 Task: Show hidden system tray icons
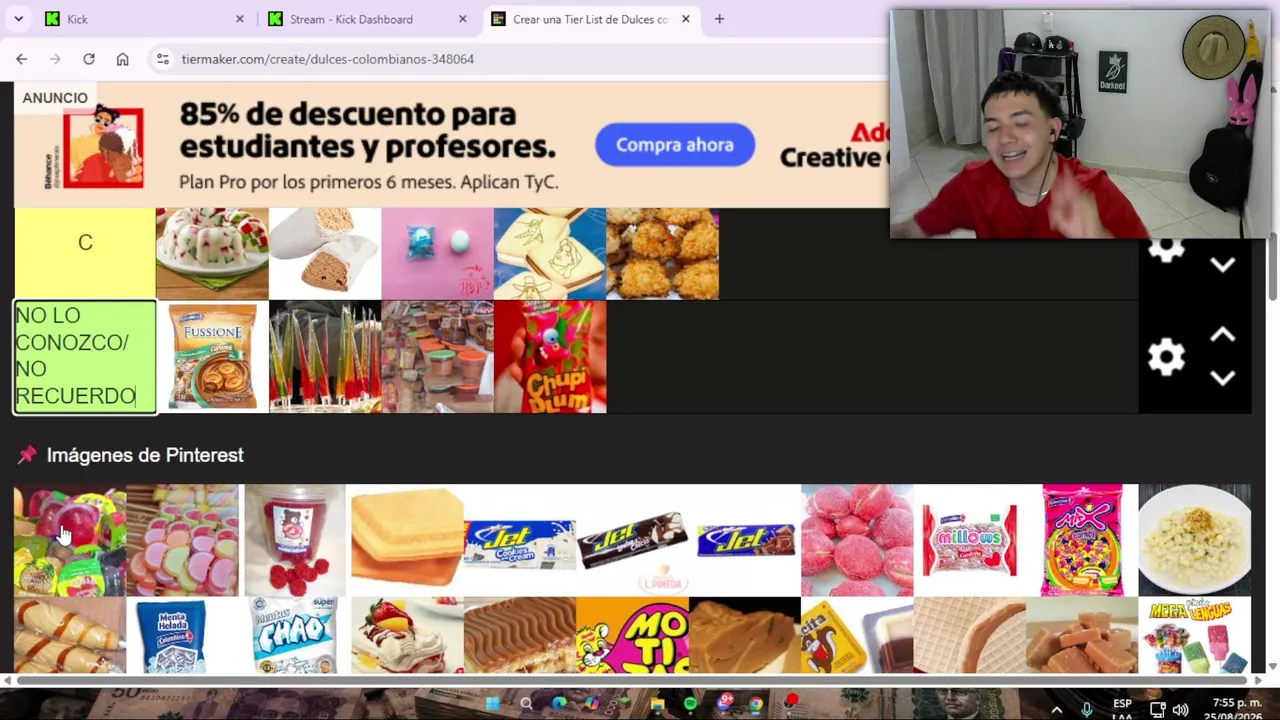pyautogui.click(x=1056, y=710)
